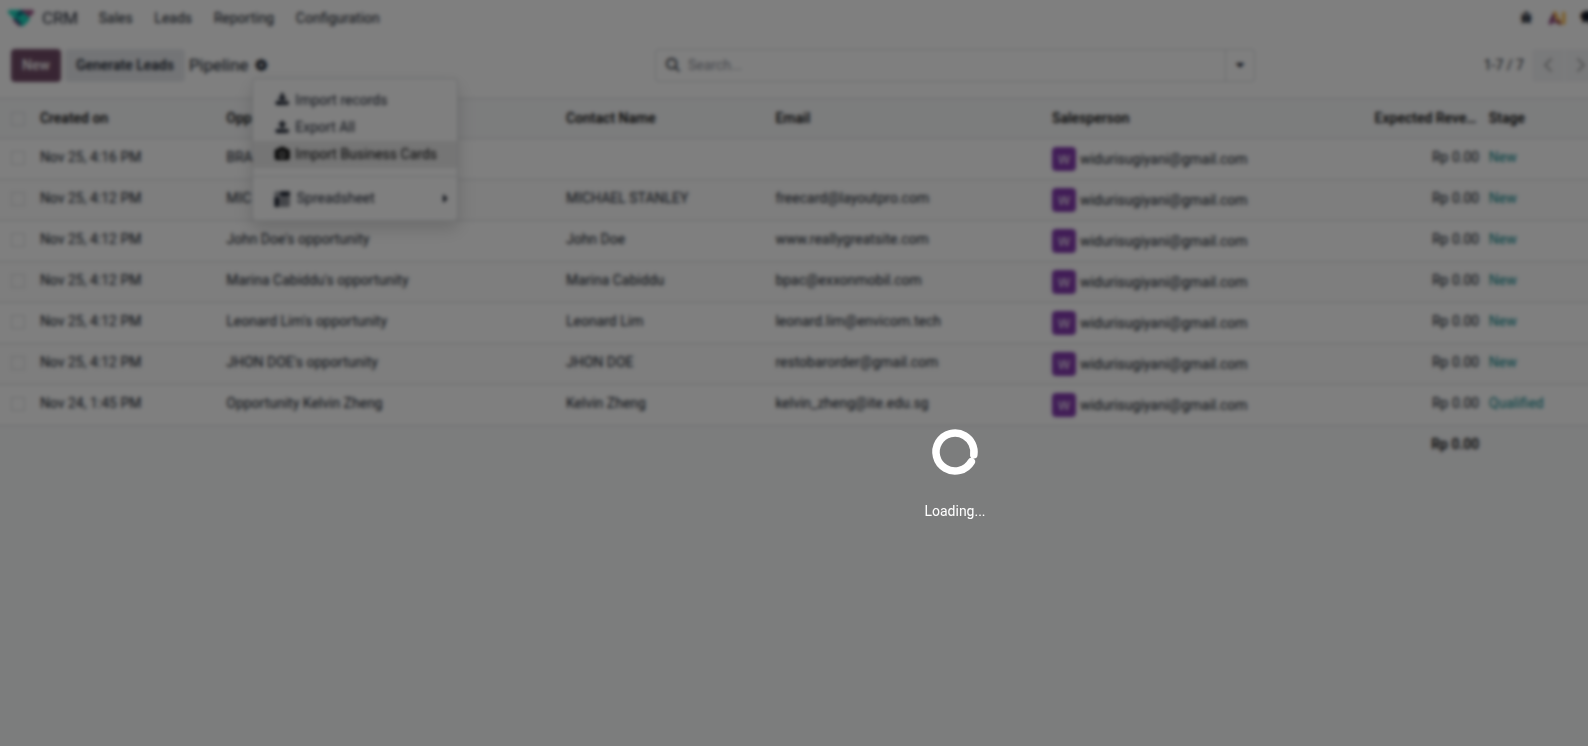Open the Configuration dropdown menu

tap(337, 18)
